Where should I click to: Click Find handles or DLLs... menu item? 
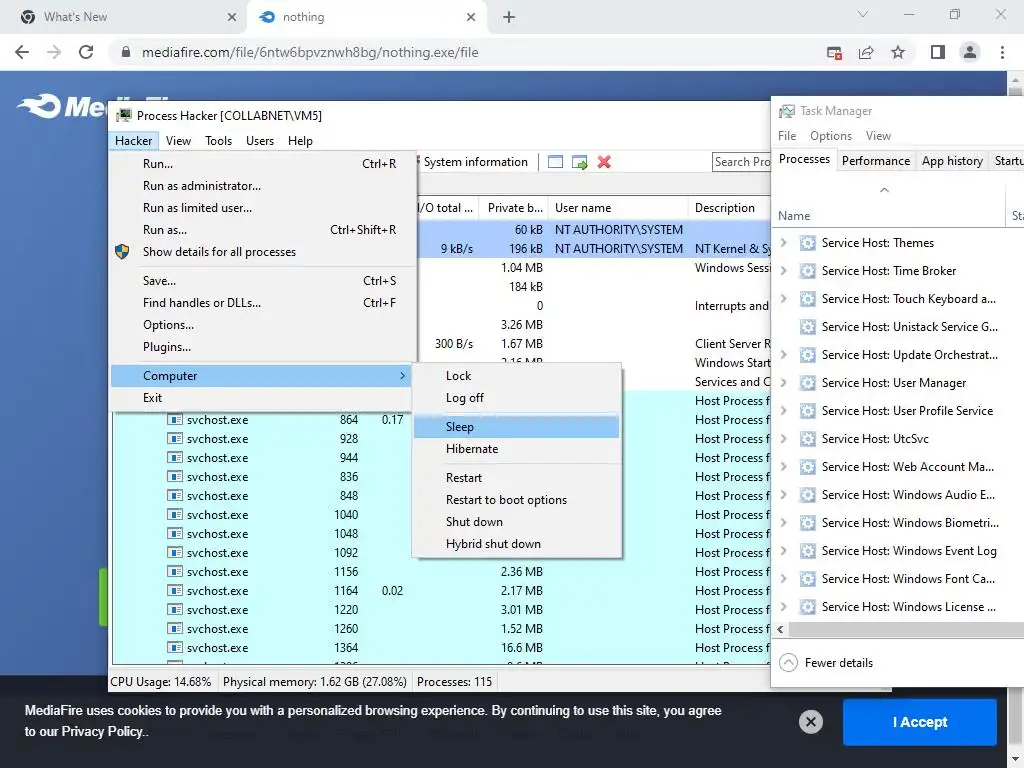coord(261,303)
